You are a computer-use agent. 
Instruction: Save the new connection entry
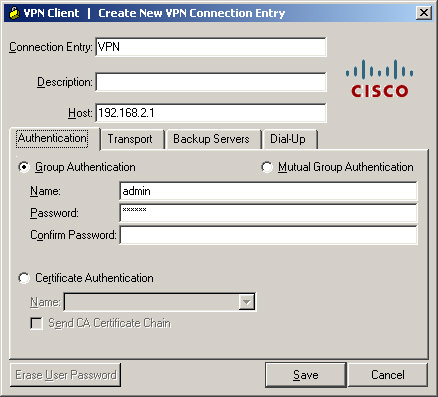click(306, 375)
